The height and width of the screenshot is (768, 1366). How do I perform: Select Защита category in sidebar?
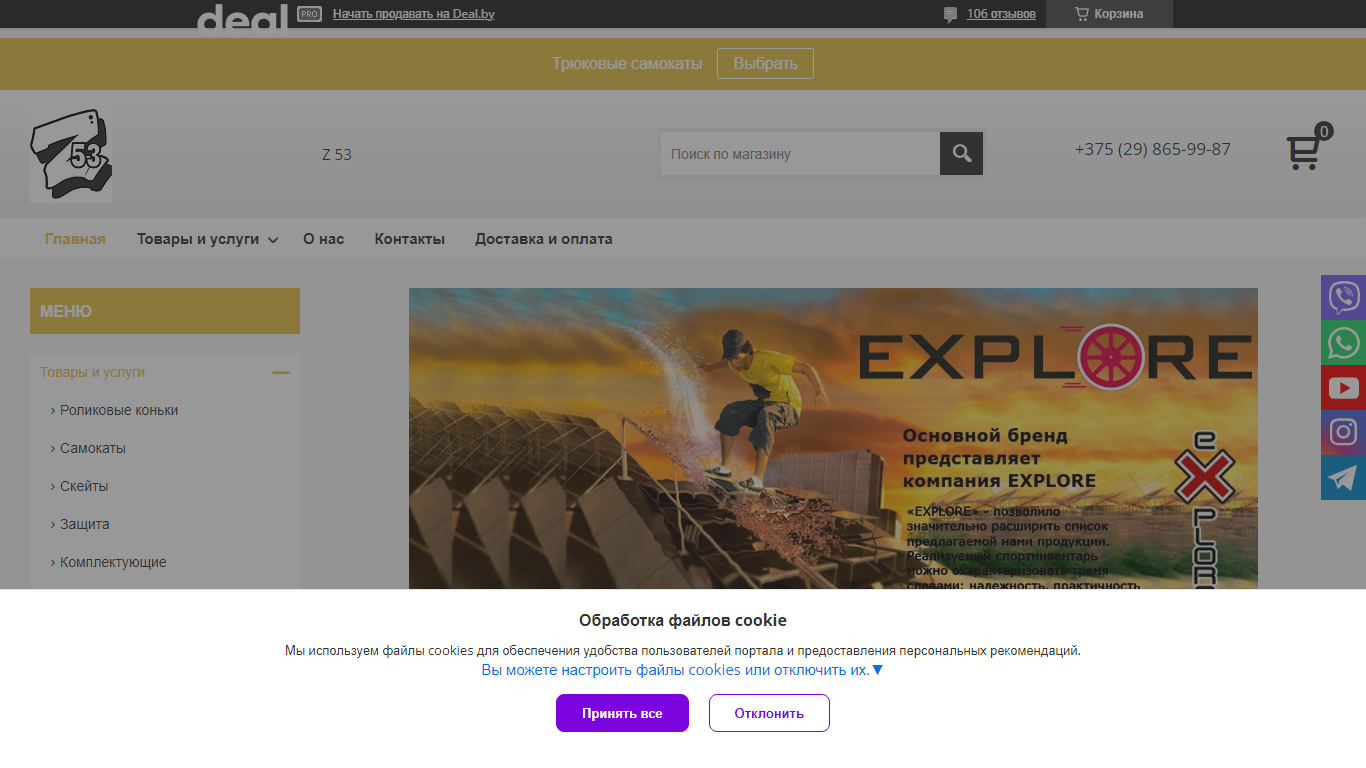(85, 524)
